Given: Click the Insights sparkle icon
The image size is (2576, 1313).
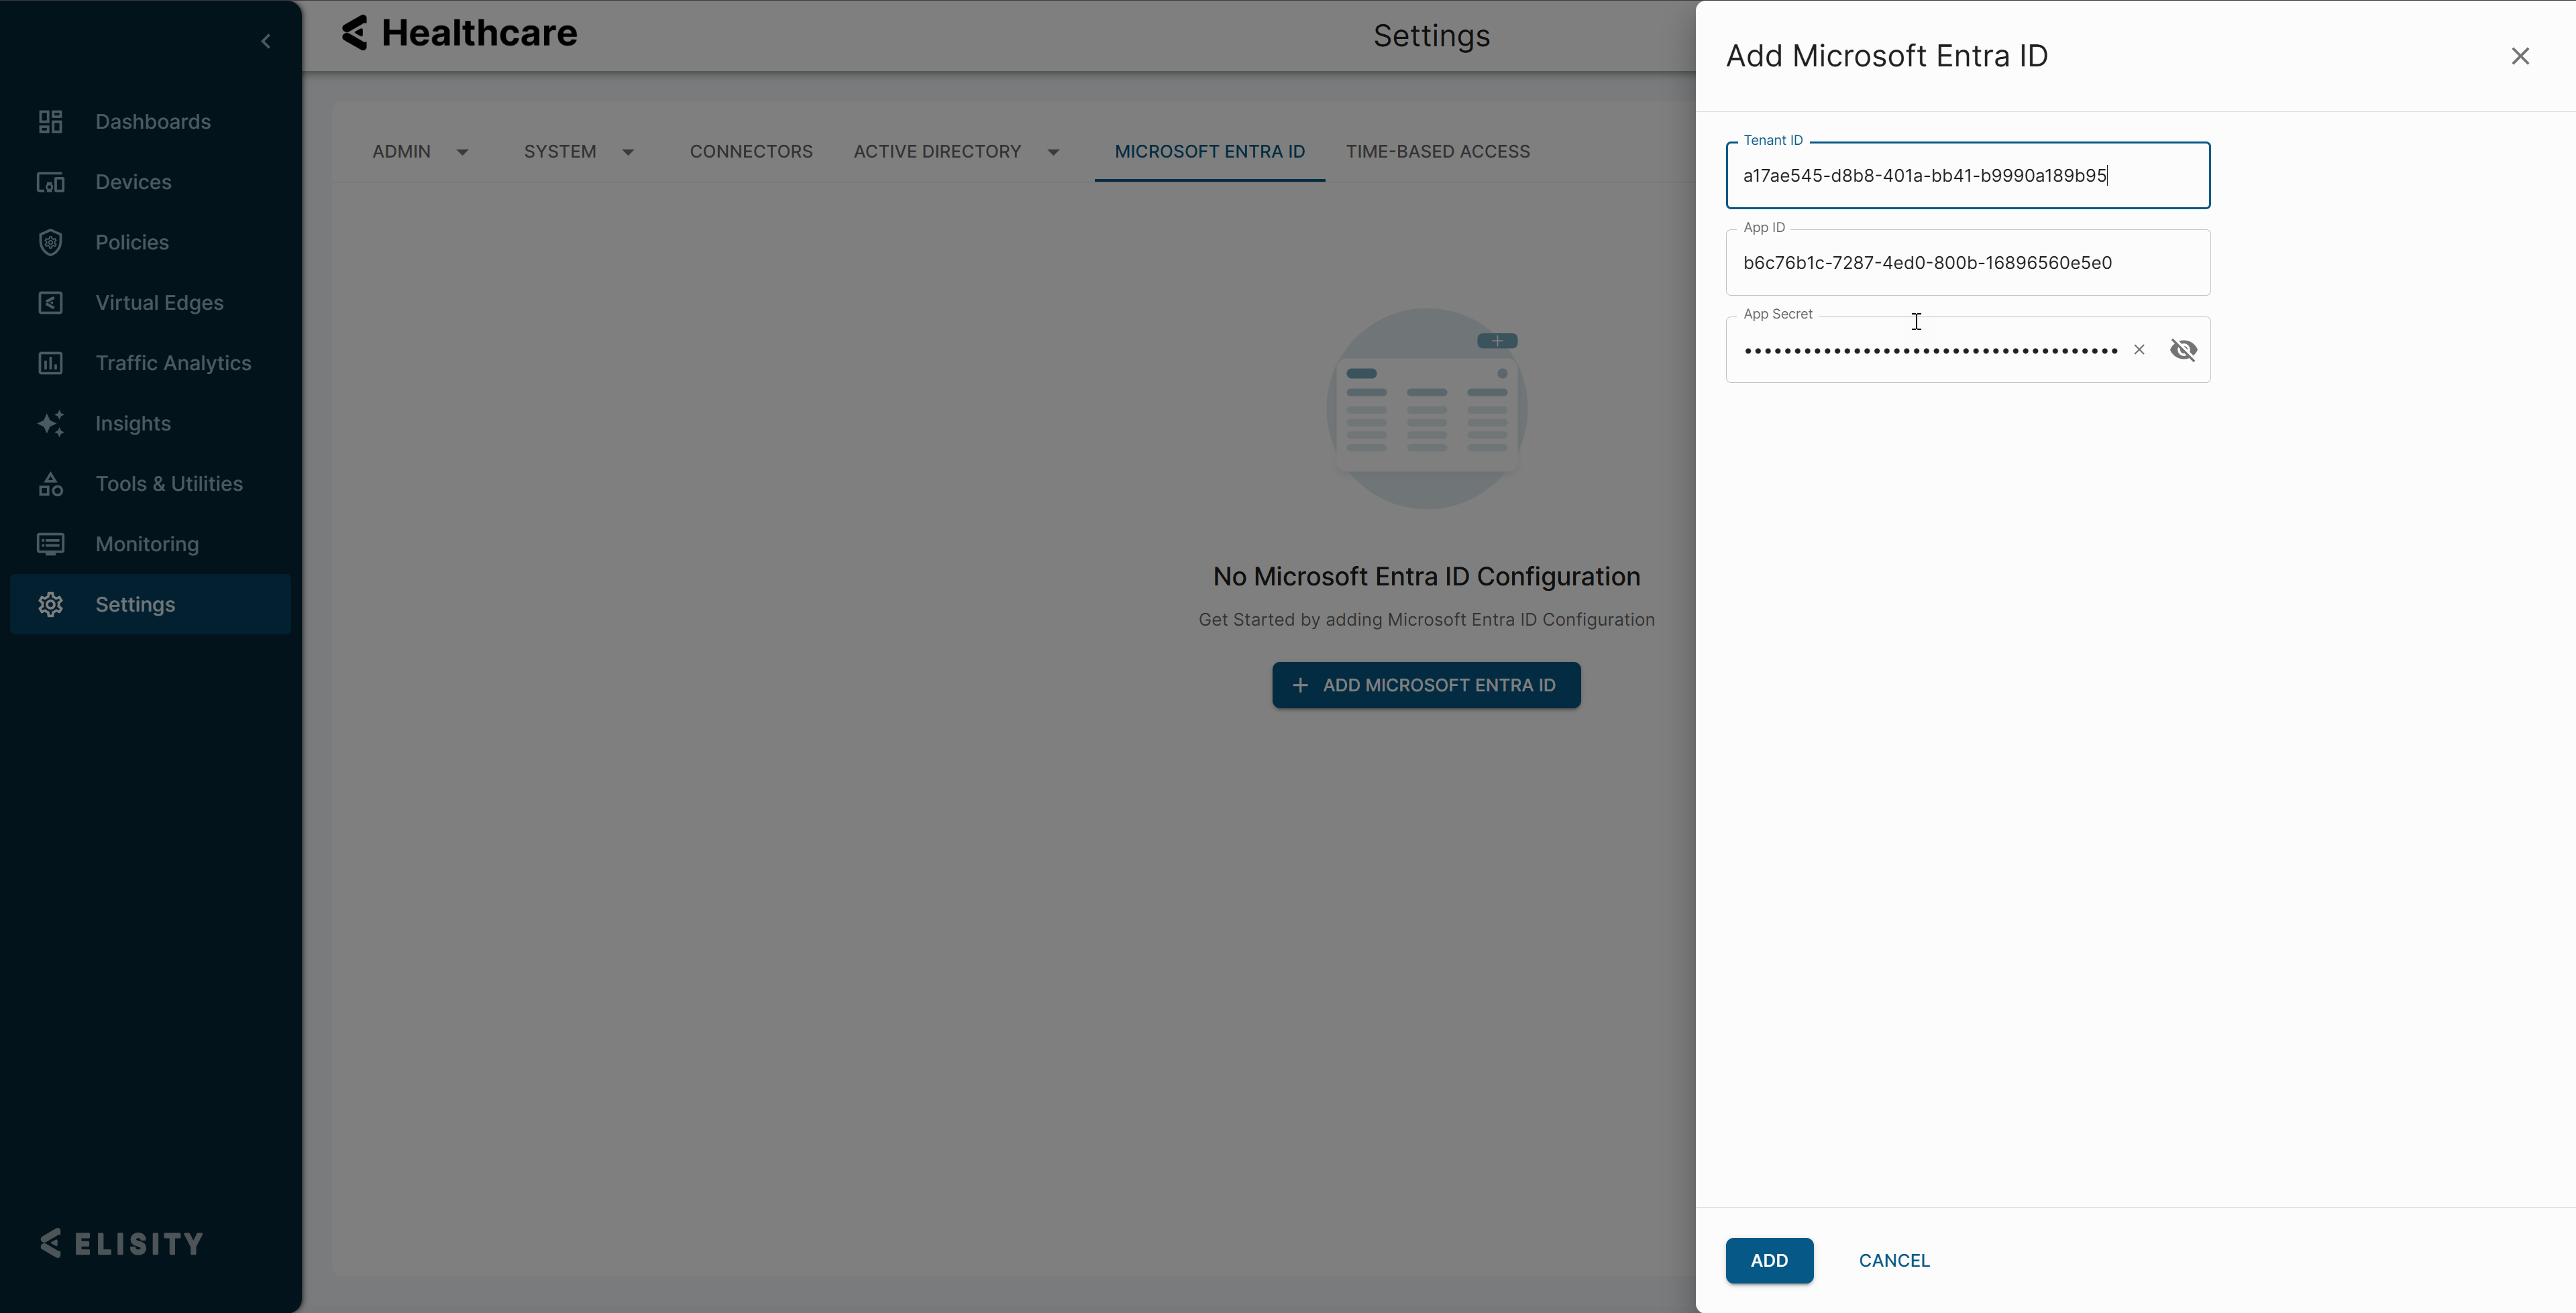Looking at the screenshot, I should (50, 423).
